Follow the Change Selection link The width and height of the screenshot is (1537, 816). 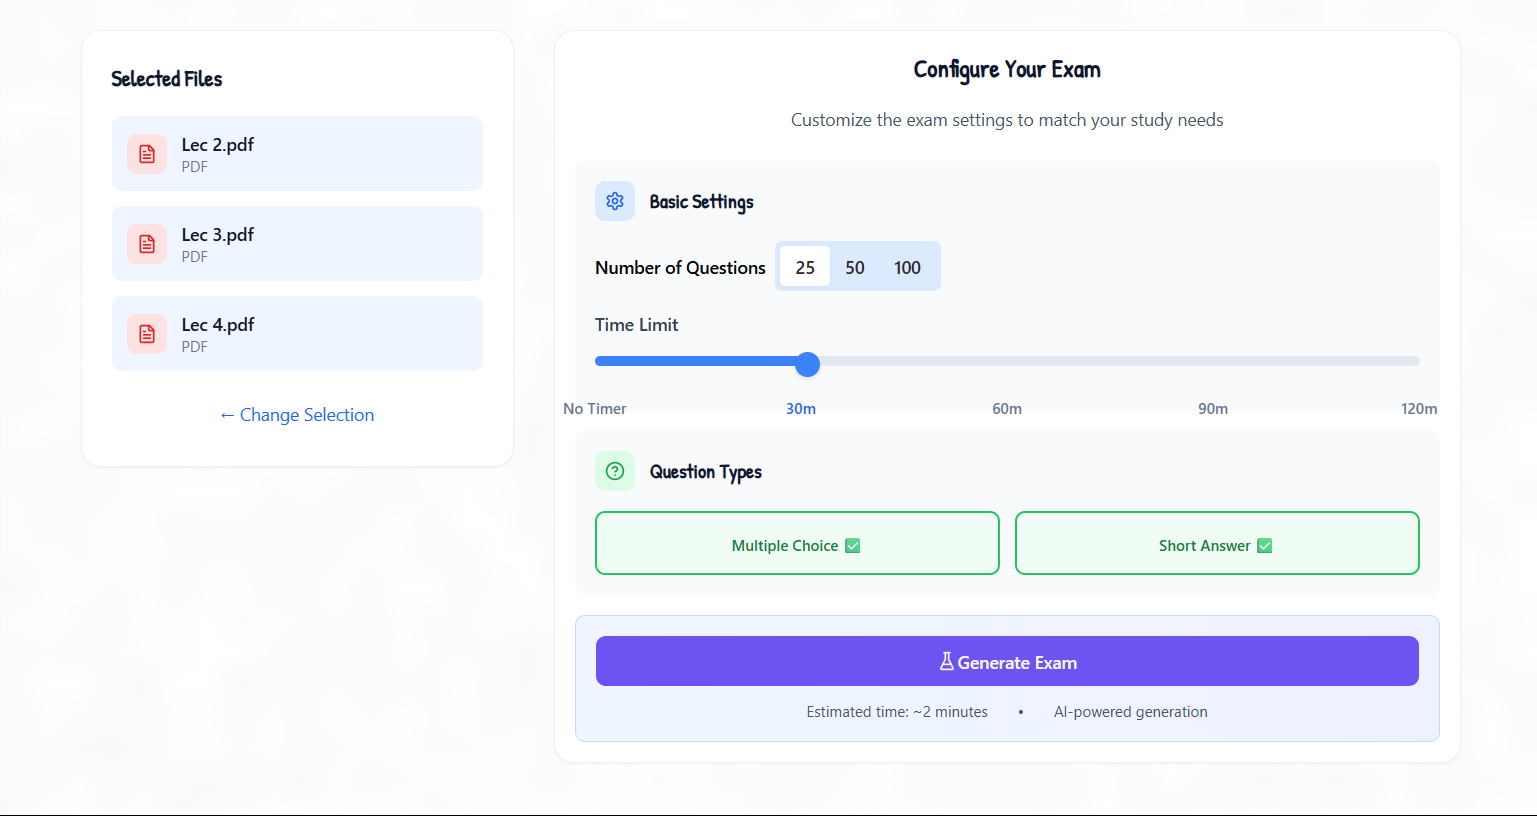tap(297, 415)
